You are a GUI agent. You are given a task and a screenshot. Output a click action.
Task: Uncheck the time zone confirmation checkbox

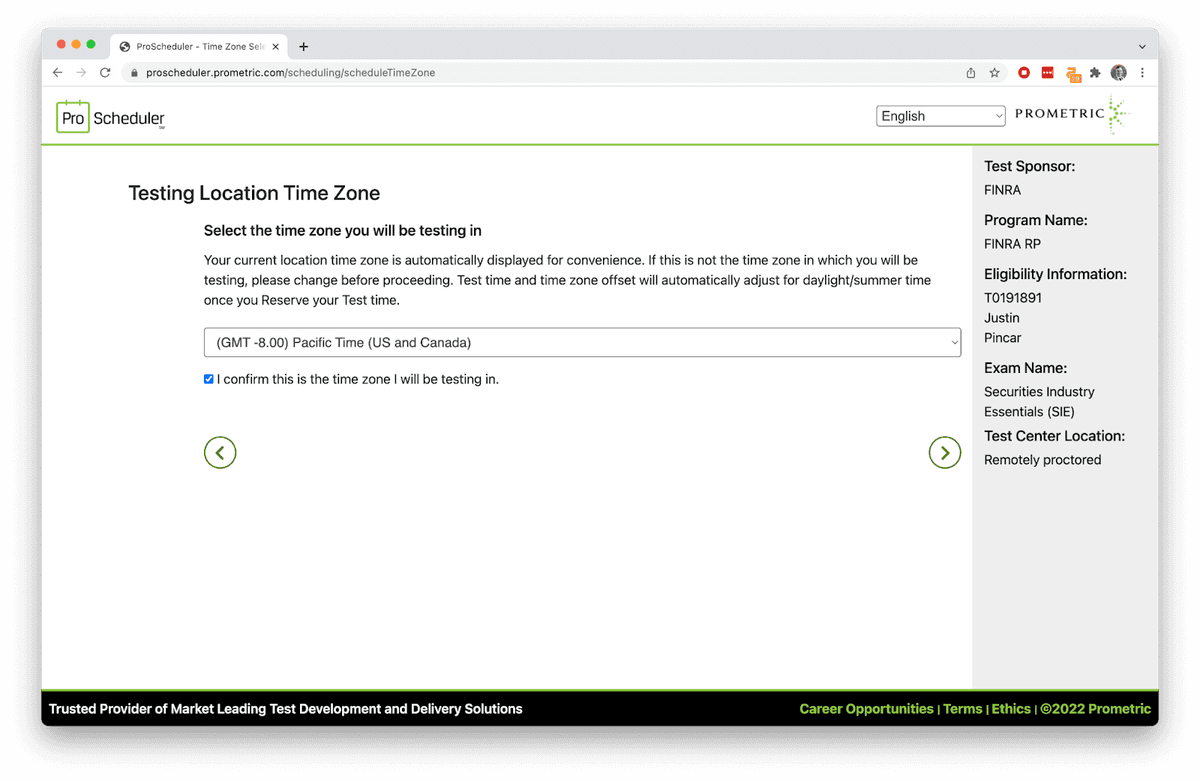(x=209, y=379)
